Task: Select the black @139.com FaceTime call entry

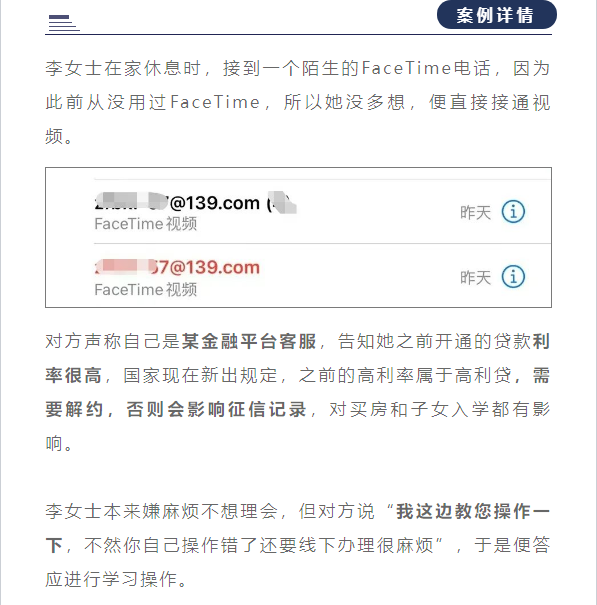Action: click(x=322, y=211)
